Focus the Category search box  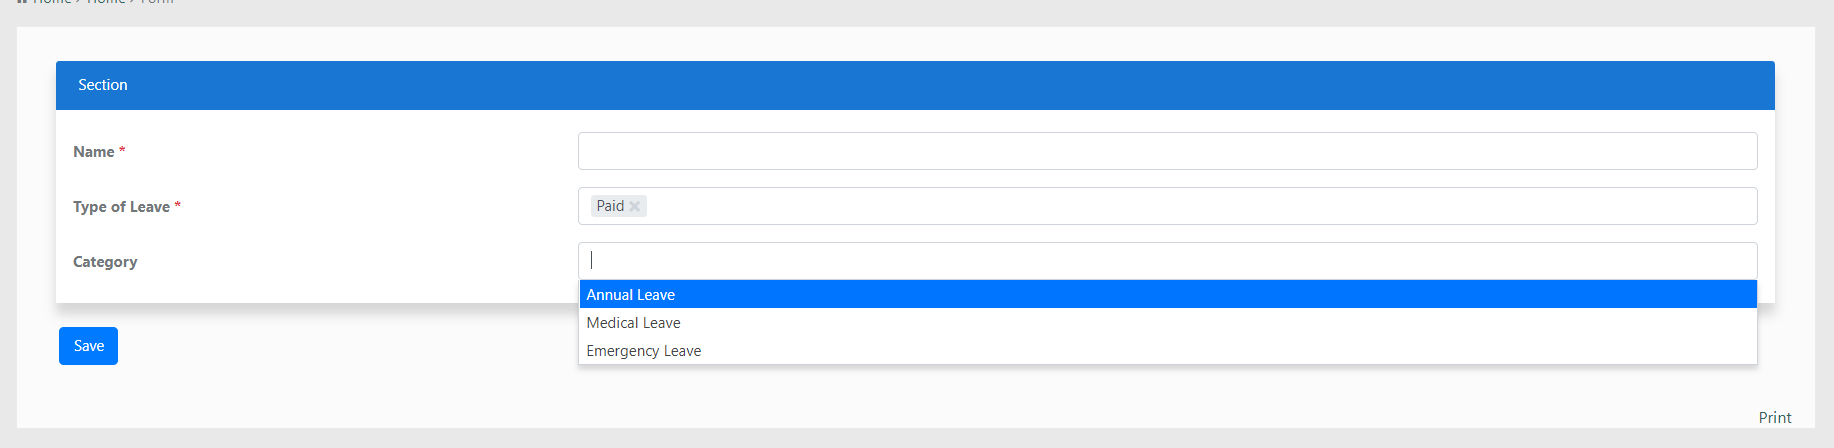pyautogui.click(x=1167, y=260)
